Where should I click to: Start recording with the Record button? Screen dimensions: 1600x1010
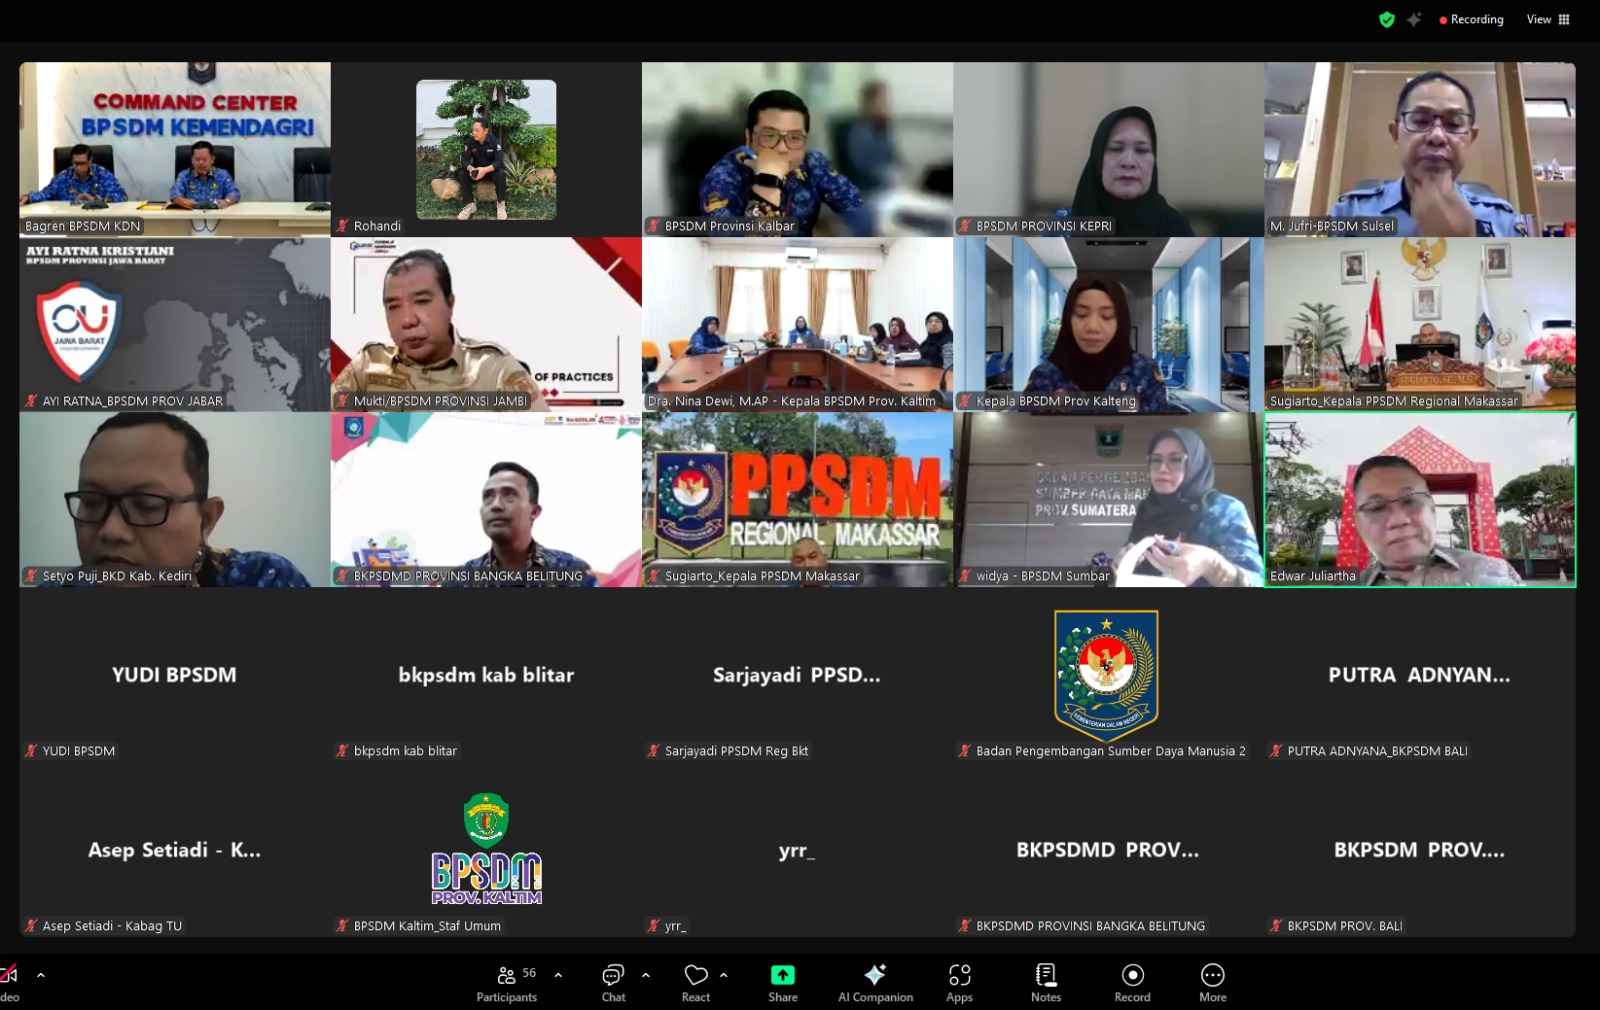tap(1132, 983)
